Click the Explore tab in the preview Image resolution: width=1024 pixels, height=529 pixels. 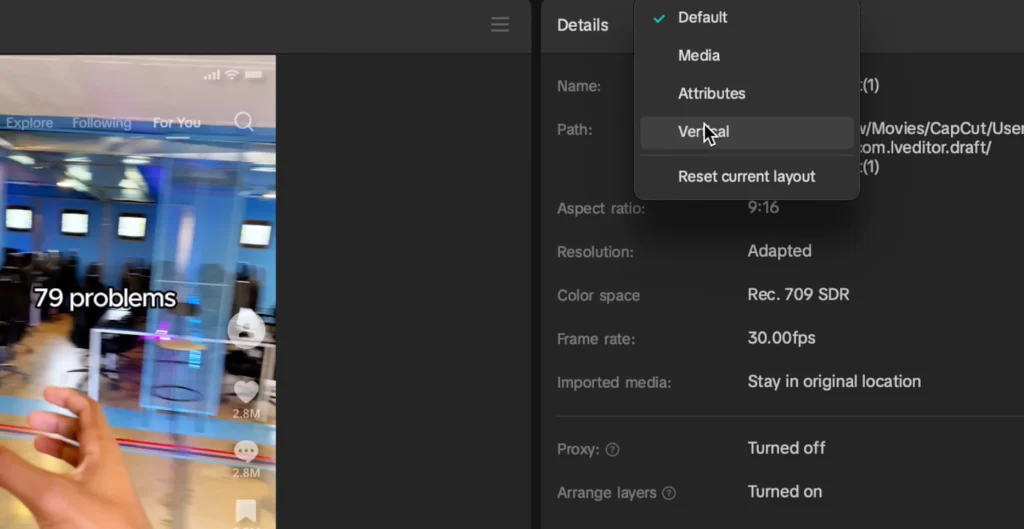[29, 123]
